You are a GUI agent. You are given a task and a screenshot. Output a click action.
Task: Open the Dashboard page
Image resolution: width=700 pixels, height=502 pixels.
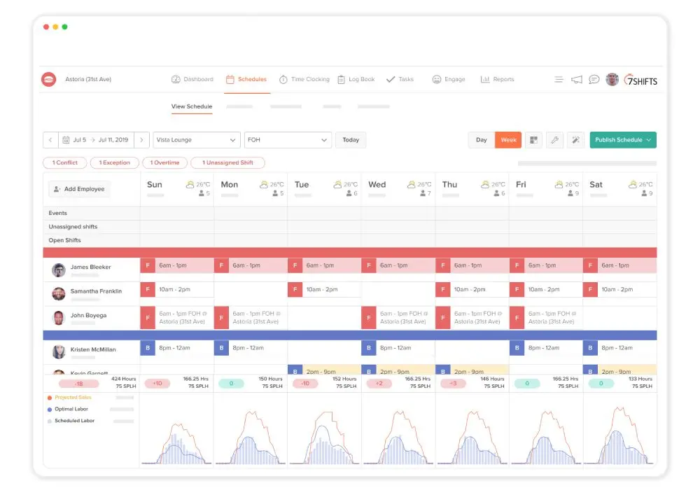[192, 79]
